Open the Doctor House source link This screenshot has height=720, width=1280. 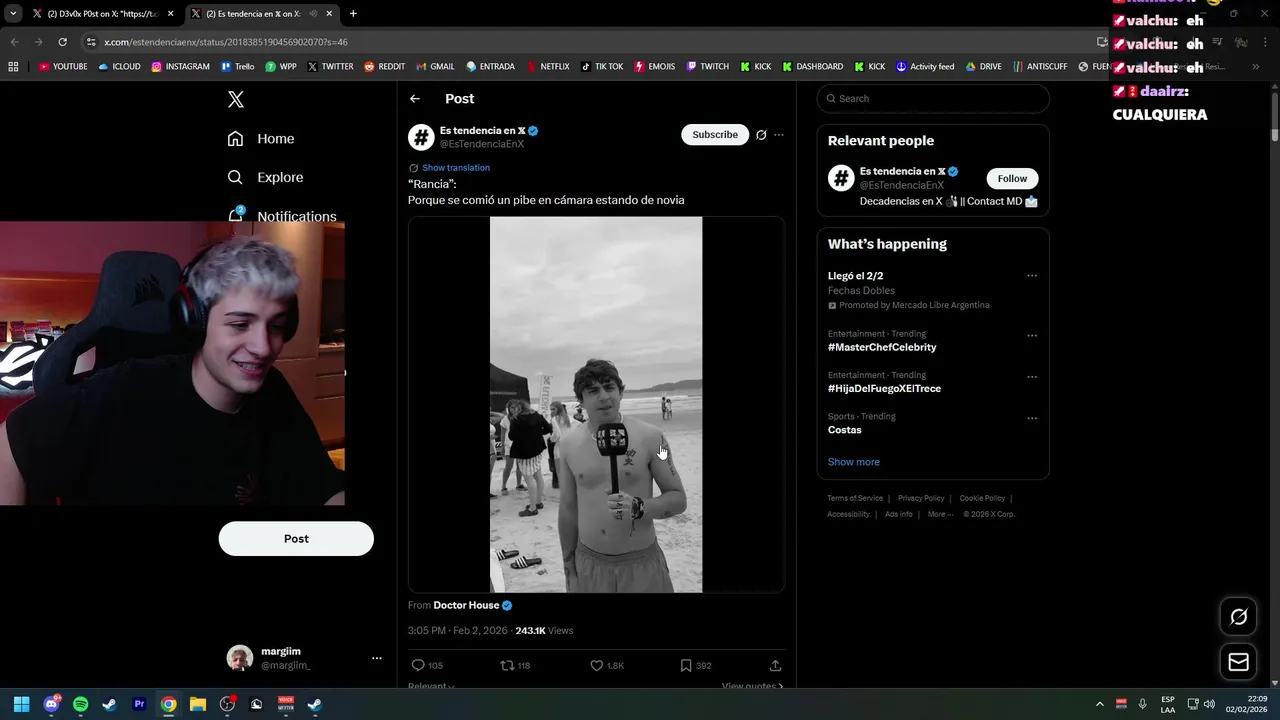coord(466,605)
